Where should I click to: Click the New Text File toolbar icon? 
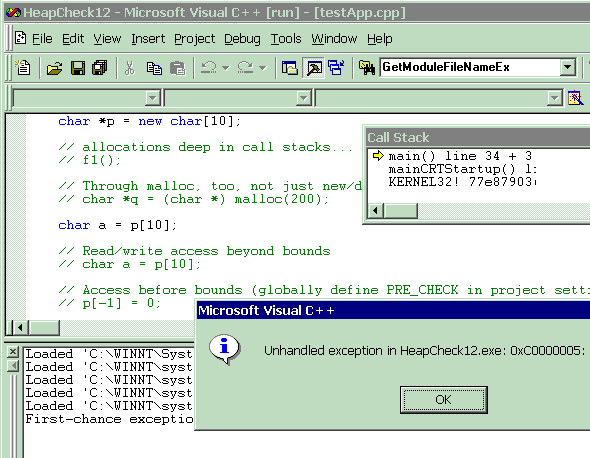[x=23, y=68]
